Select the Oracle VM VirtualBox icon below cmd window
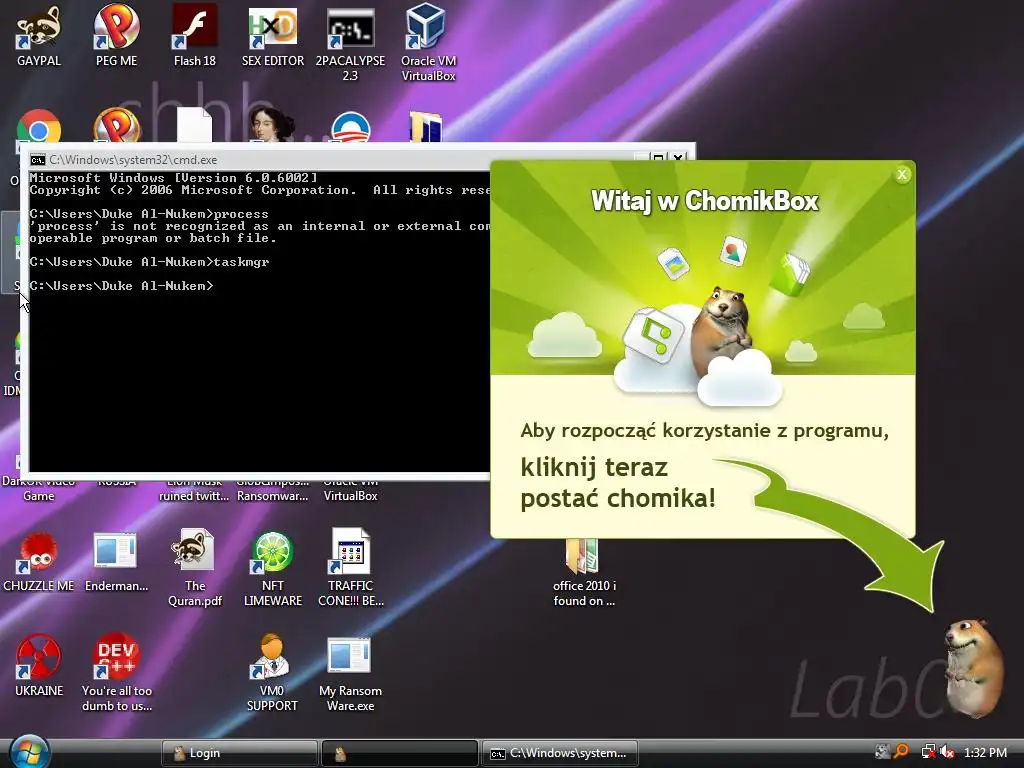 pyautogui.click(x=351, y=491)
